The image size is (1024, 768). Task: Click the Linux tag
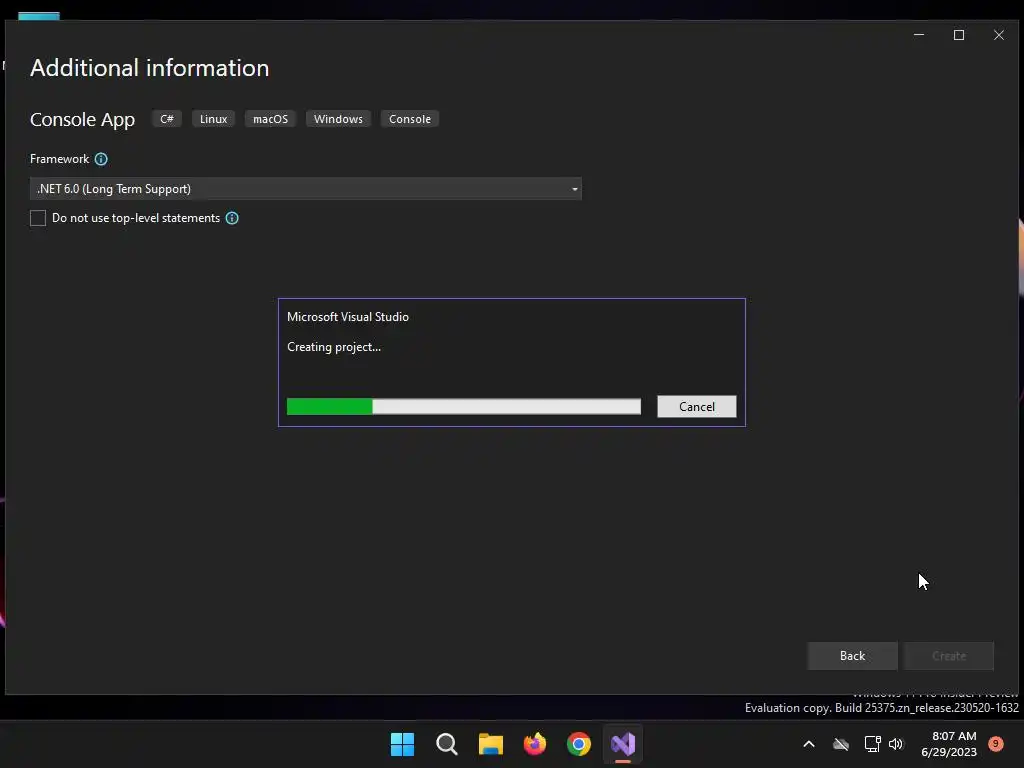214,119
